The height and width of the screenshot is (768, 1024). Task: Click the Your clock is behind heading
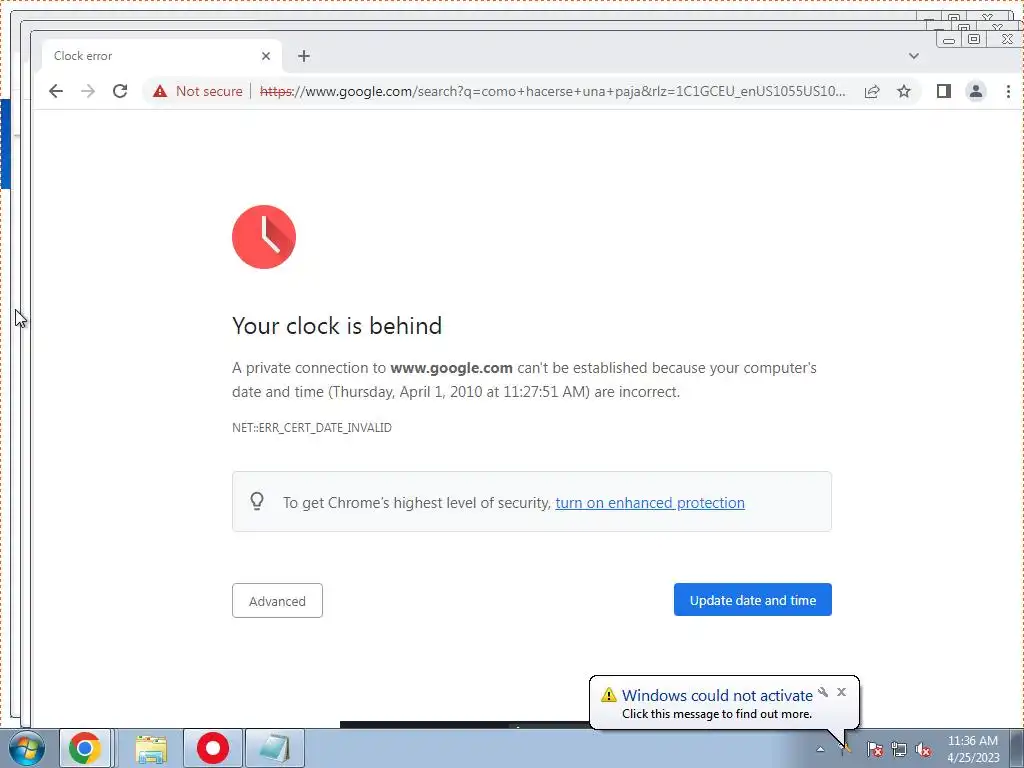tap(337, 325)
